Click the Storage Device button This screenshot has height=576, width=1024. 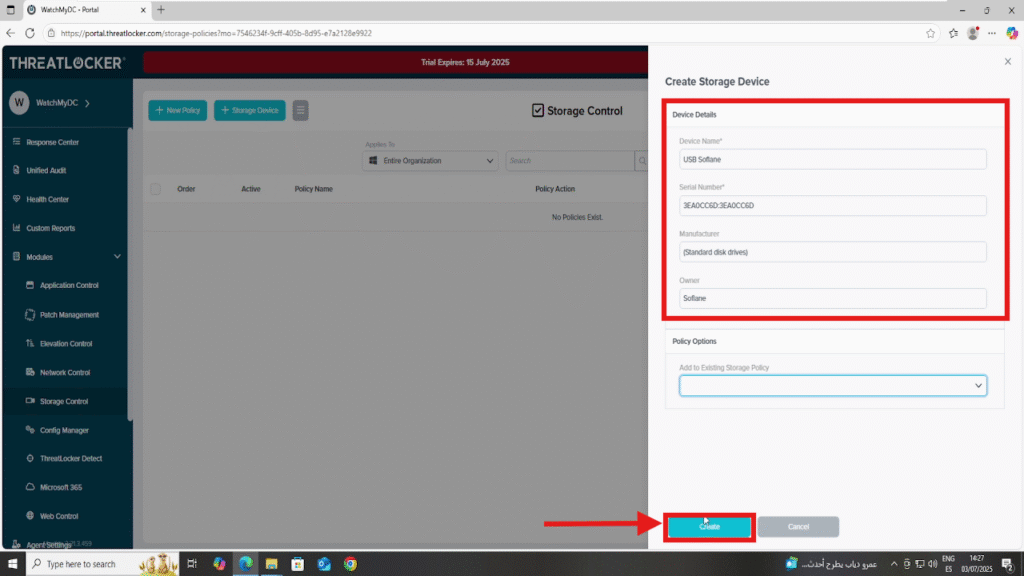(x=249, y=110)
